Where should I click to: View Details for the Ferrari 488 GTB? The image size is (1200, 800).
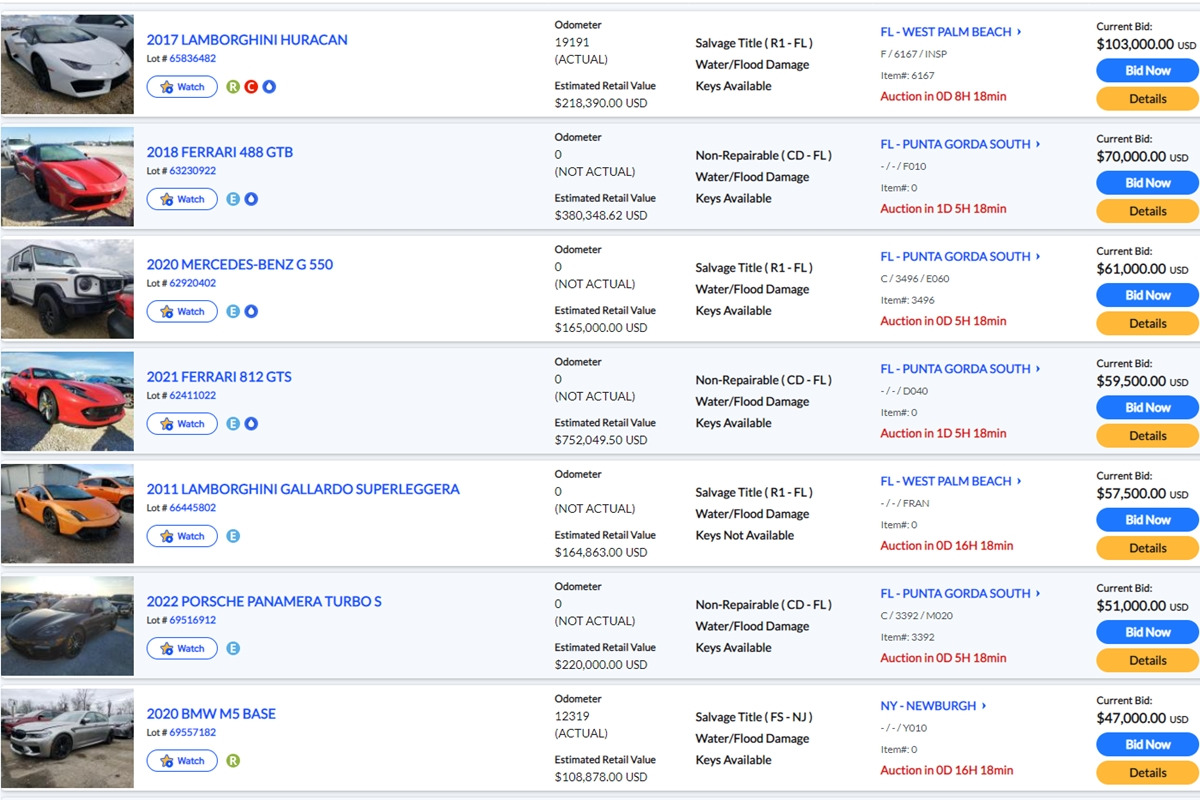[x=1147, y=211]
